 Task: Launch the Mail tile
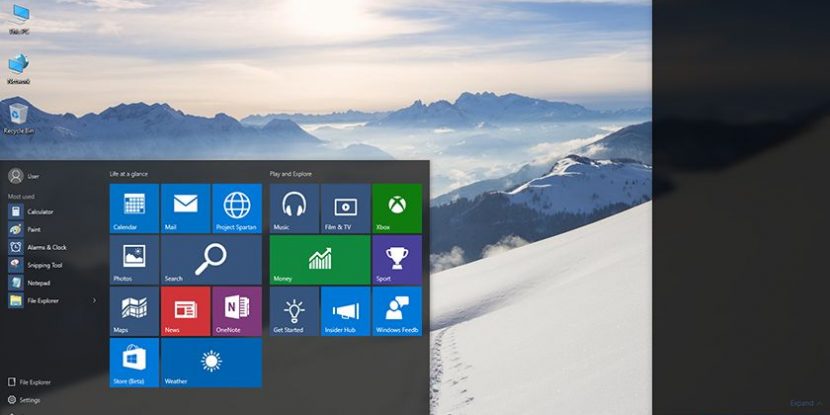point(185,208)
